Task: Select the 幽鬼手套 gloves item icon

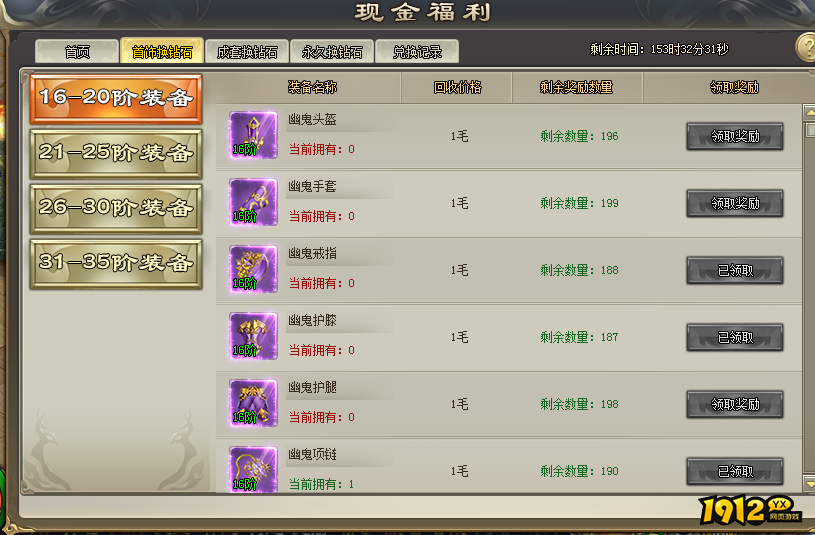Action: [253, 202]
